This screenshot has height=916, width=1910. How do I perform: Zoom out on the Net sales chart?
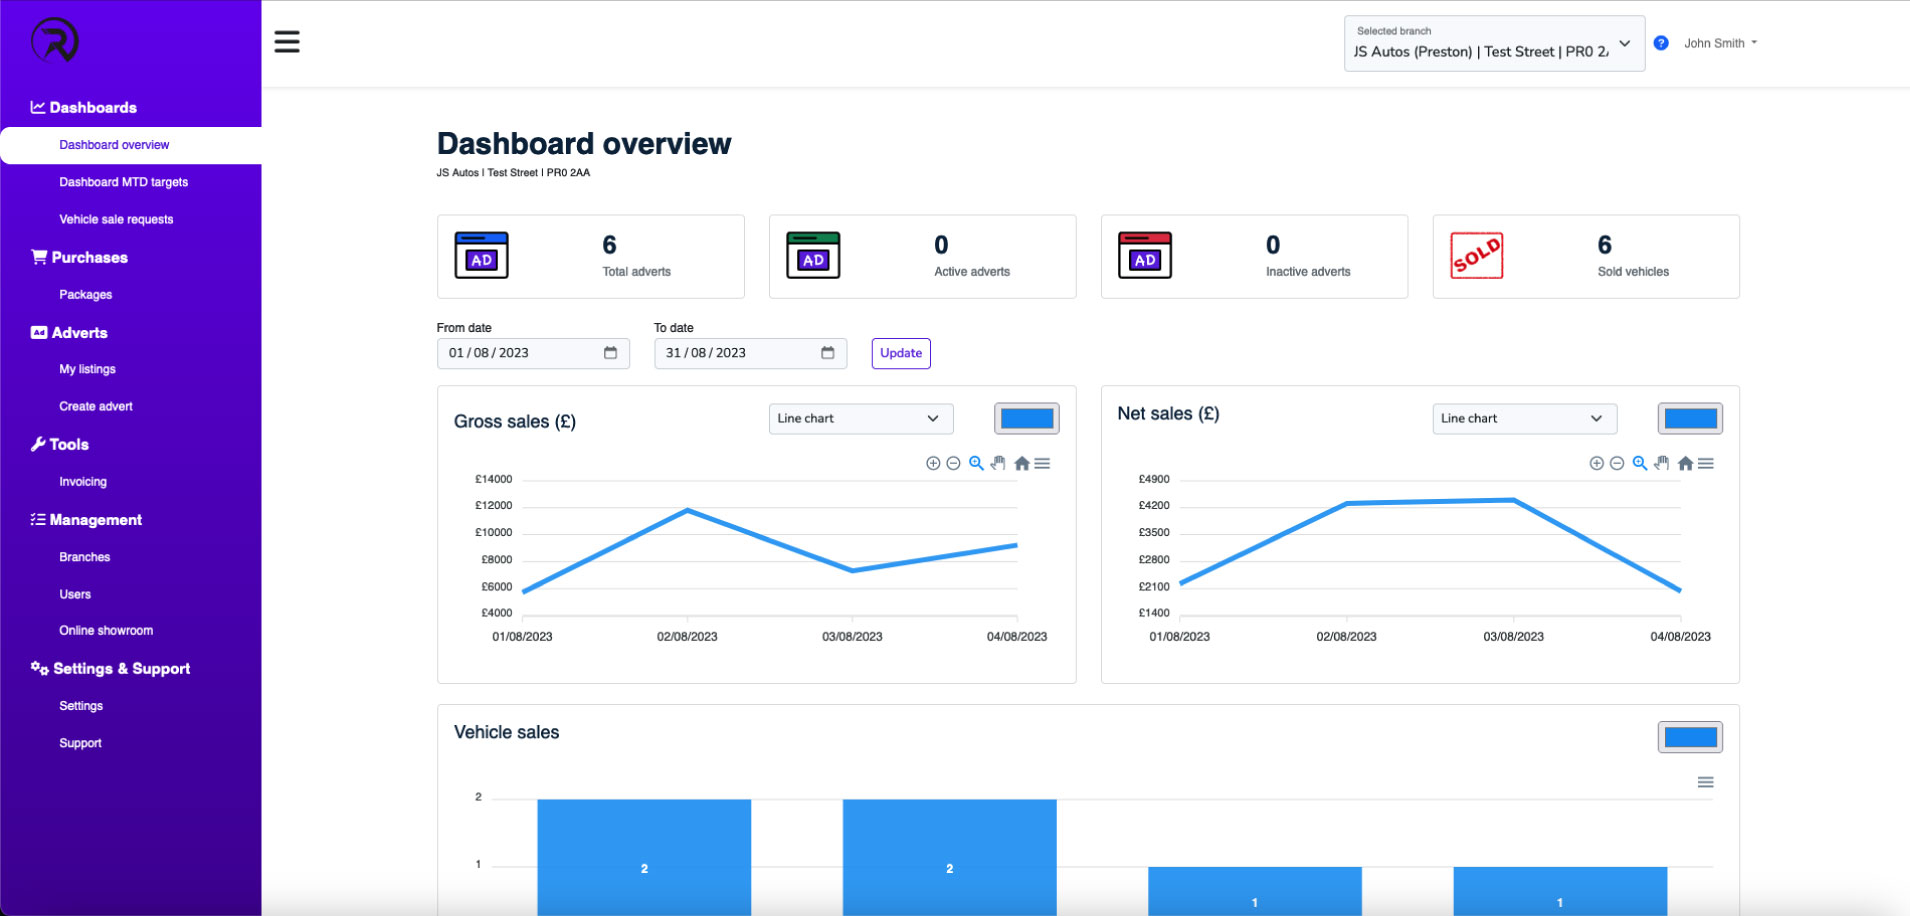point(1618,463)
